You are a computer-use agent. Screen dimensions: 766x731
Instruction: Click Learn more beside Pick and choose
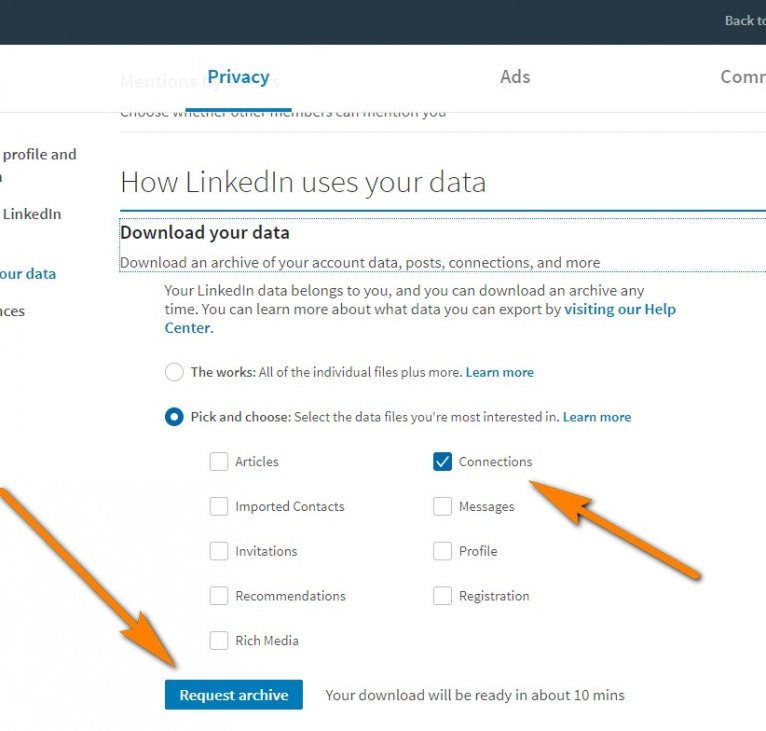(x=597, y=417)
